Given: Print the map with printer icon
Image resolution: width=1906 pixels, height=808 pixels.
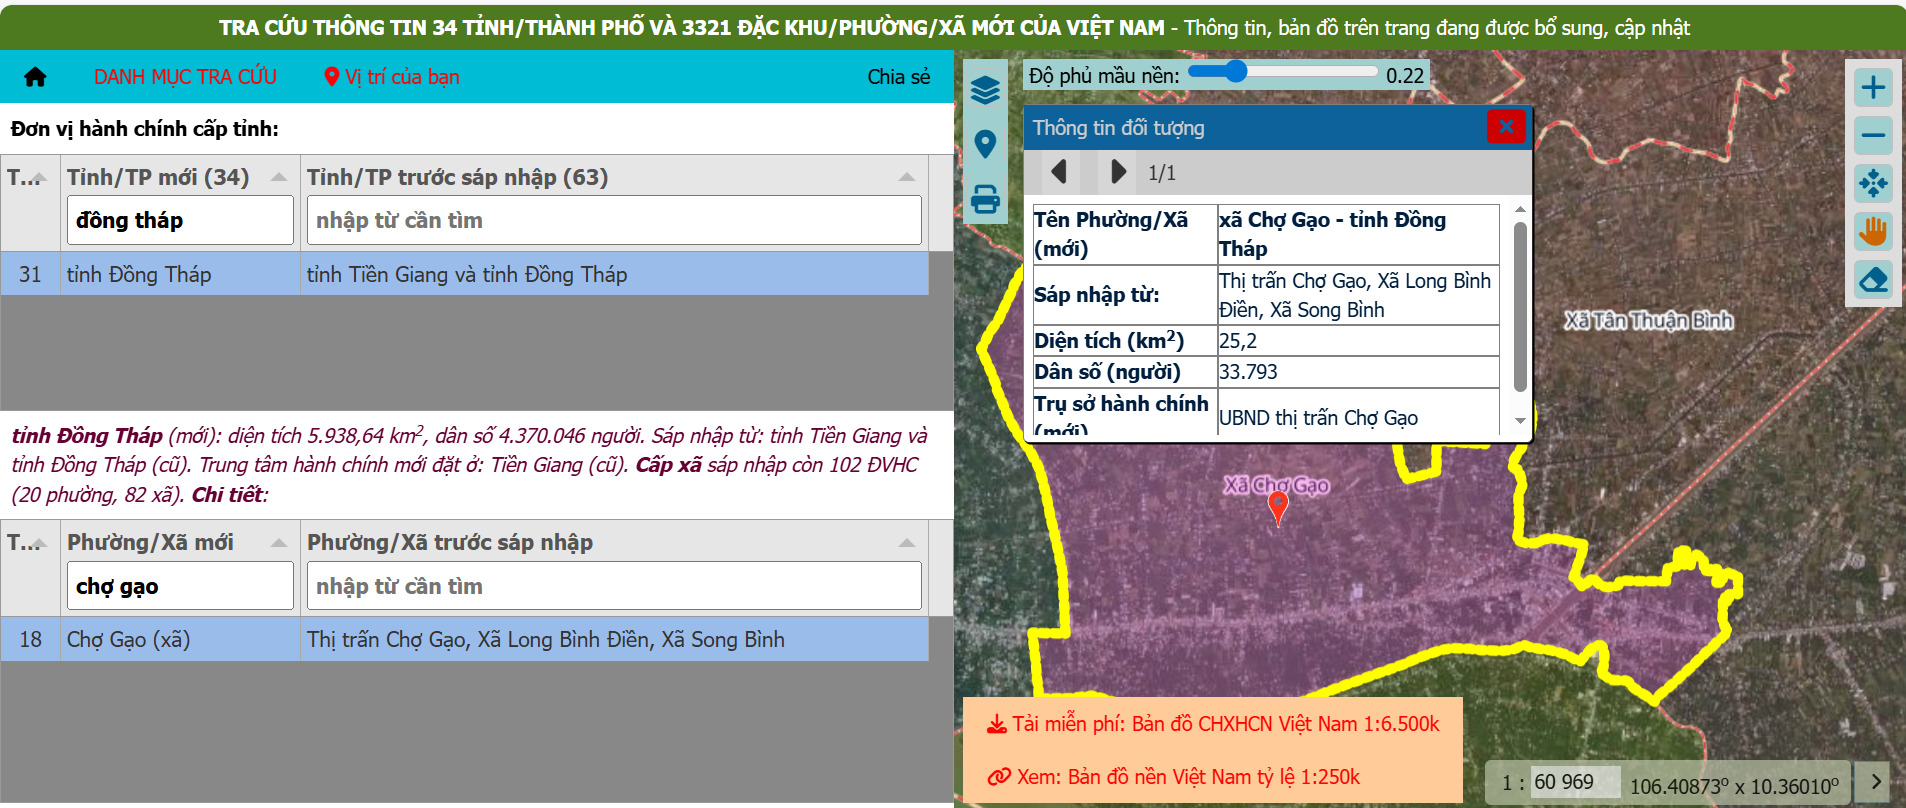Looking at the screenshot, I should click(x=985, y=199).
